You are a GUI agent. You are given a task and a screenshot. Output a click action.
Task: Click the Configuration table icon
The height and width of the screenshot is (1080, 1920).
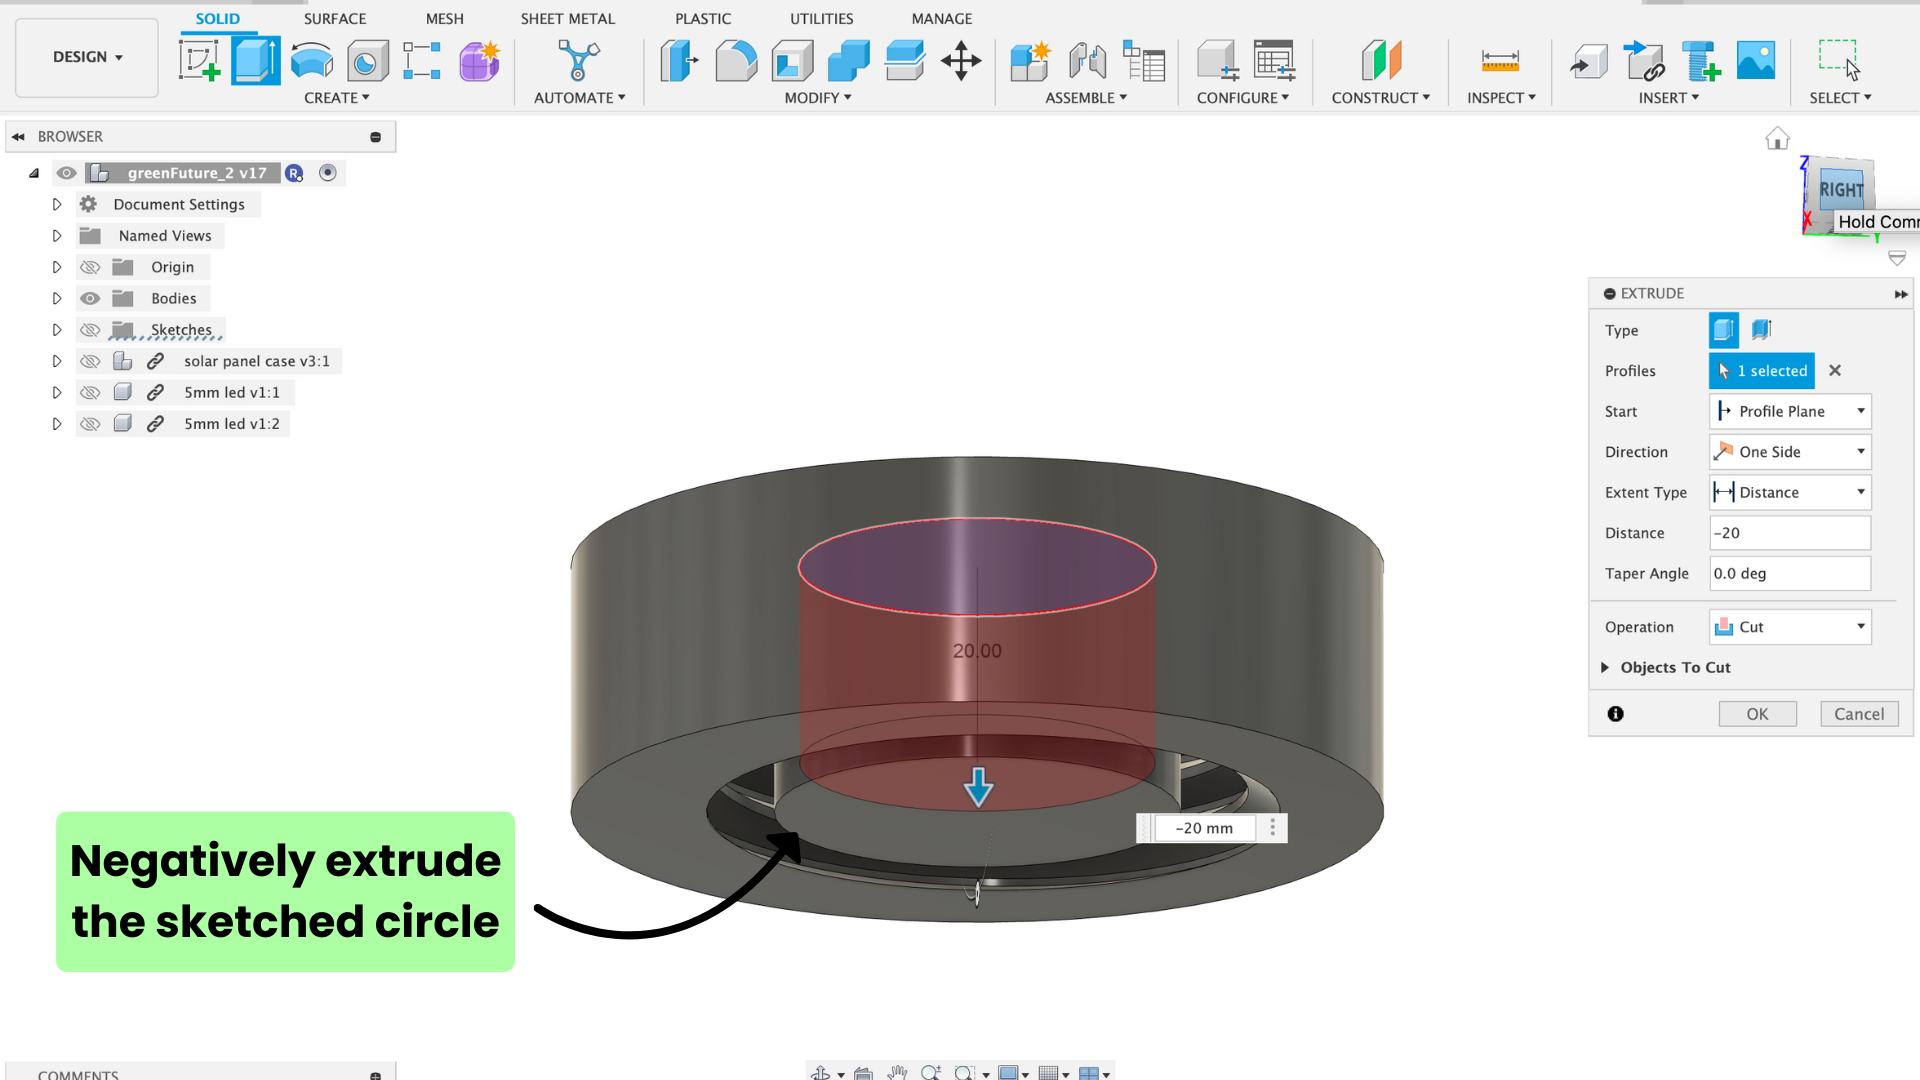point(1274,60)
